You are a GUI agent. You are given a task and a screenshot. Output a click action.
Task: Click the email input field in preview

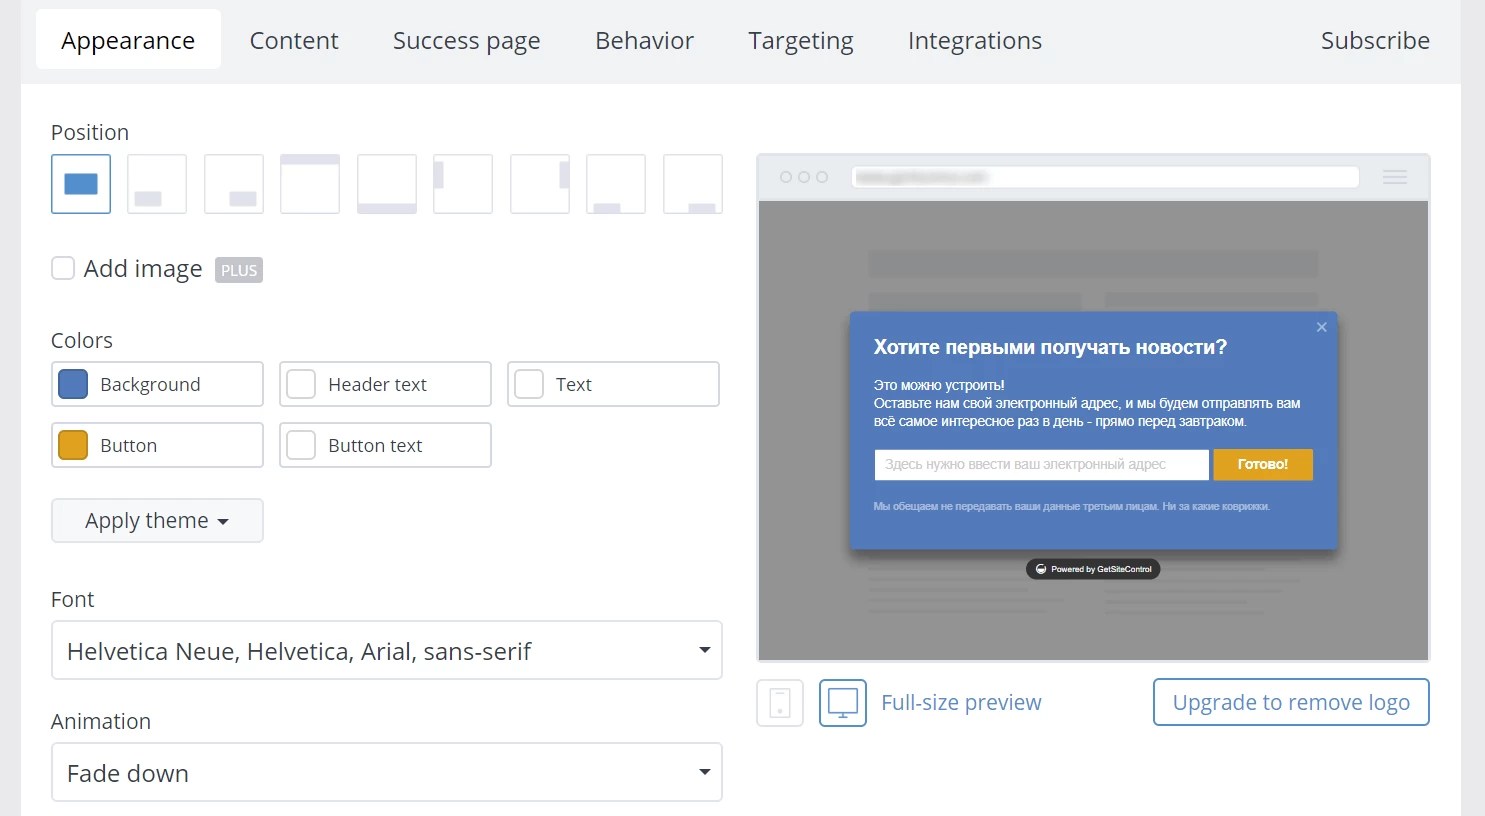tap(1041, 464)
